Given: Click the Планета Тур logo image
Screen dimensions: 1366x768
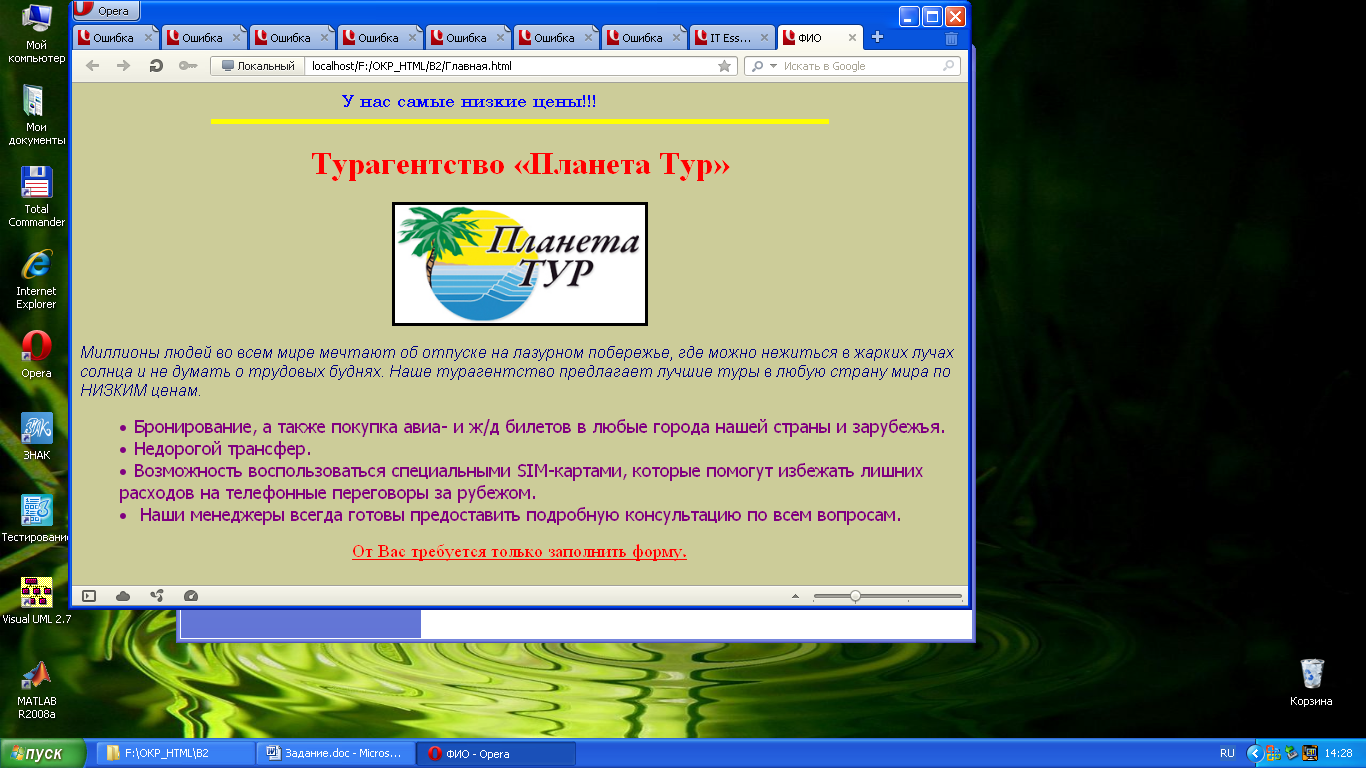Looking at the screenshot, I should click(x=520, y=264).
